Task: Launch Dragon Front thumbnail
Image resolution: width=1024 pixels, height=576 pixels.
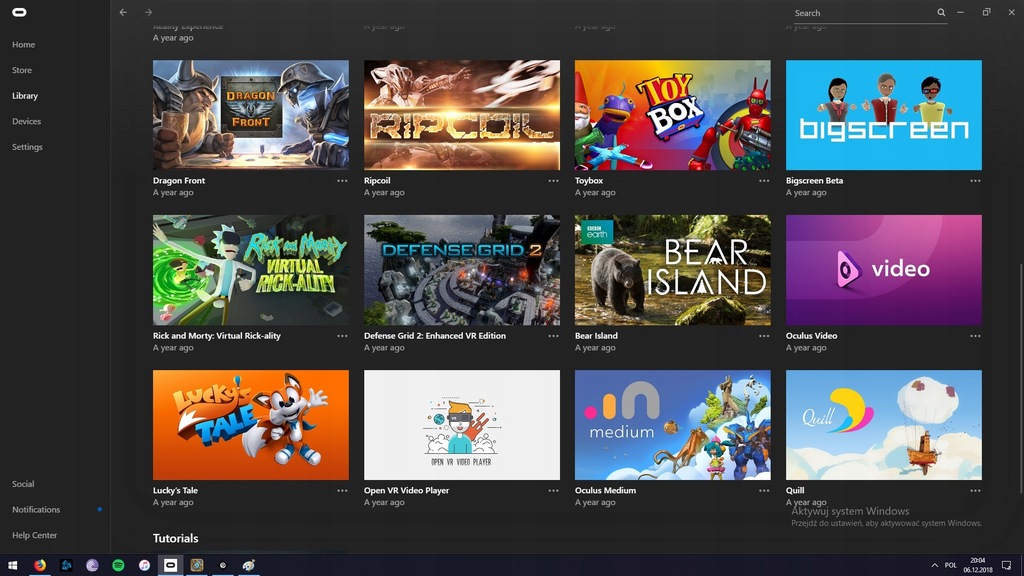Action: [251, 115]
